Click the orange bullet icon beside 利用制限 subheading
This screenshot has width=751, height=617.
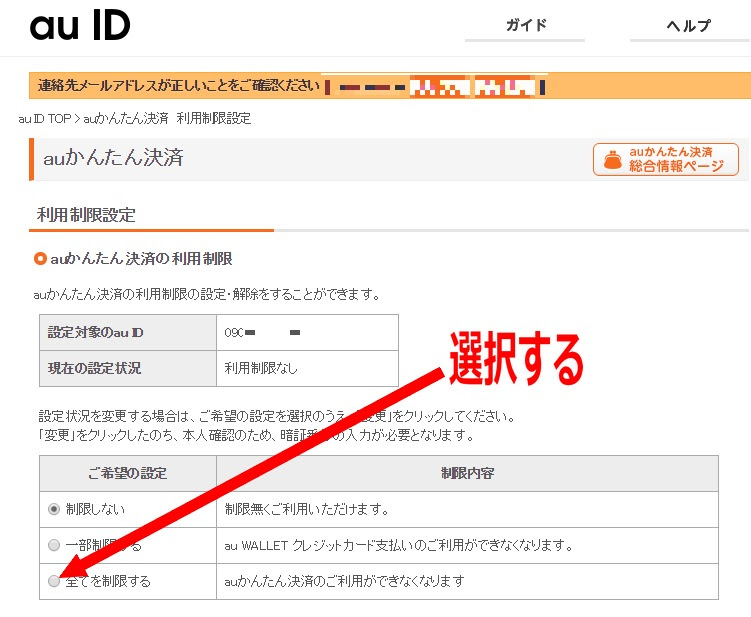[40, 259]
